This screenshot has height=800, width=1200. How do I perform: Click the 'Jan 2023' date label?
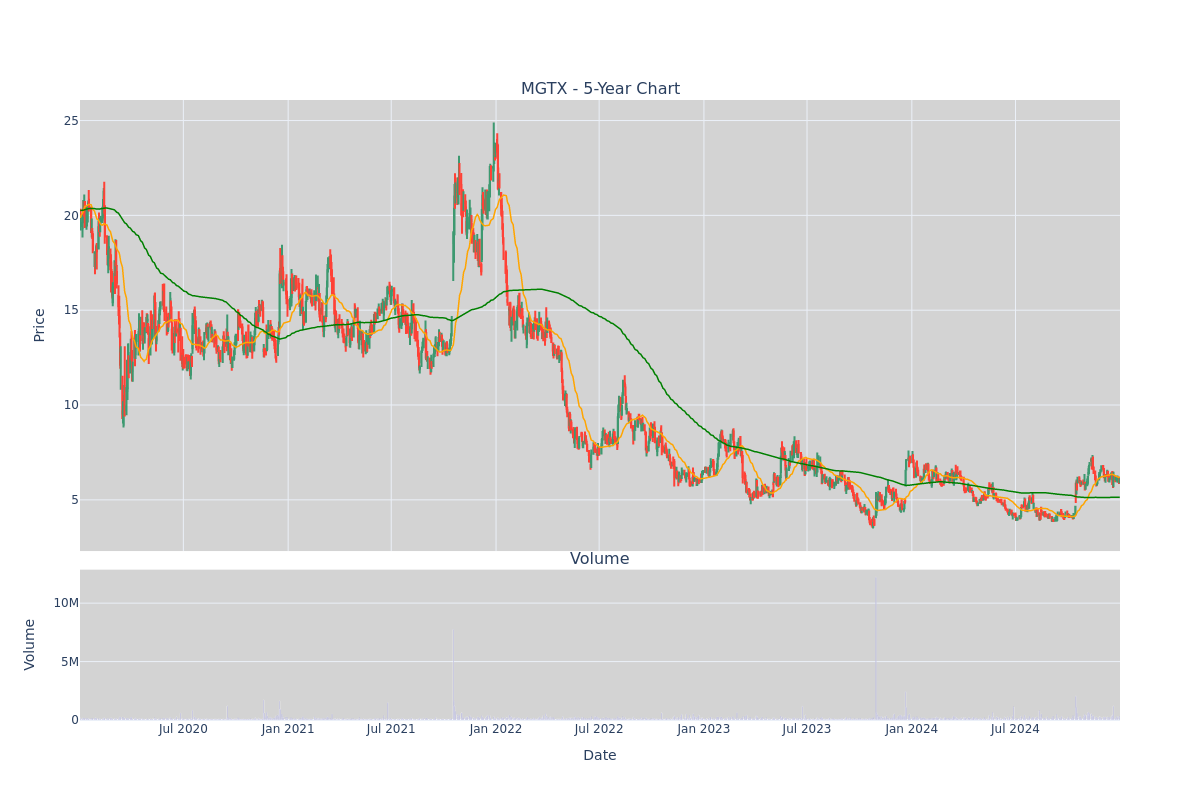coord(704,729)
